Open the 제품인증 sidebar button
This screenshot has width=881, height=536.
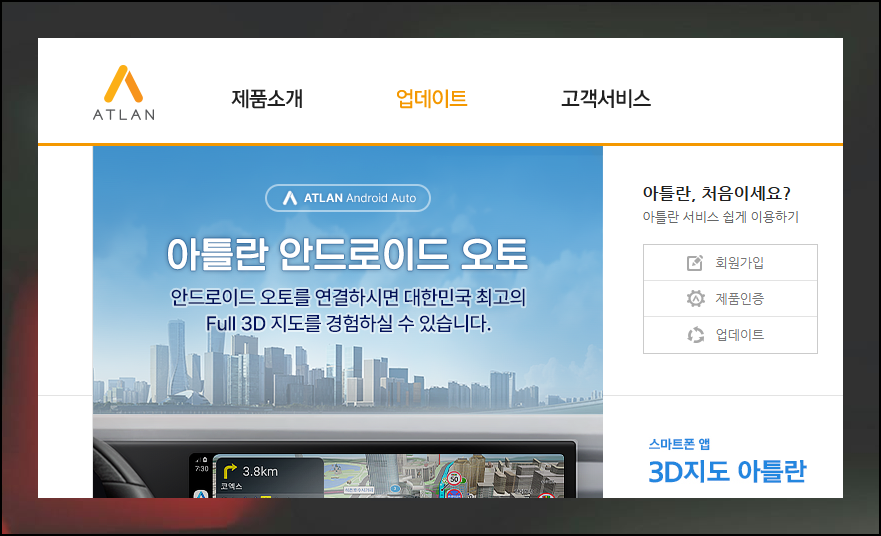pyautogui.click(x=730, y=298)
